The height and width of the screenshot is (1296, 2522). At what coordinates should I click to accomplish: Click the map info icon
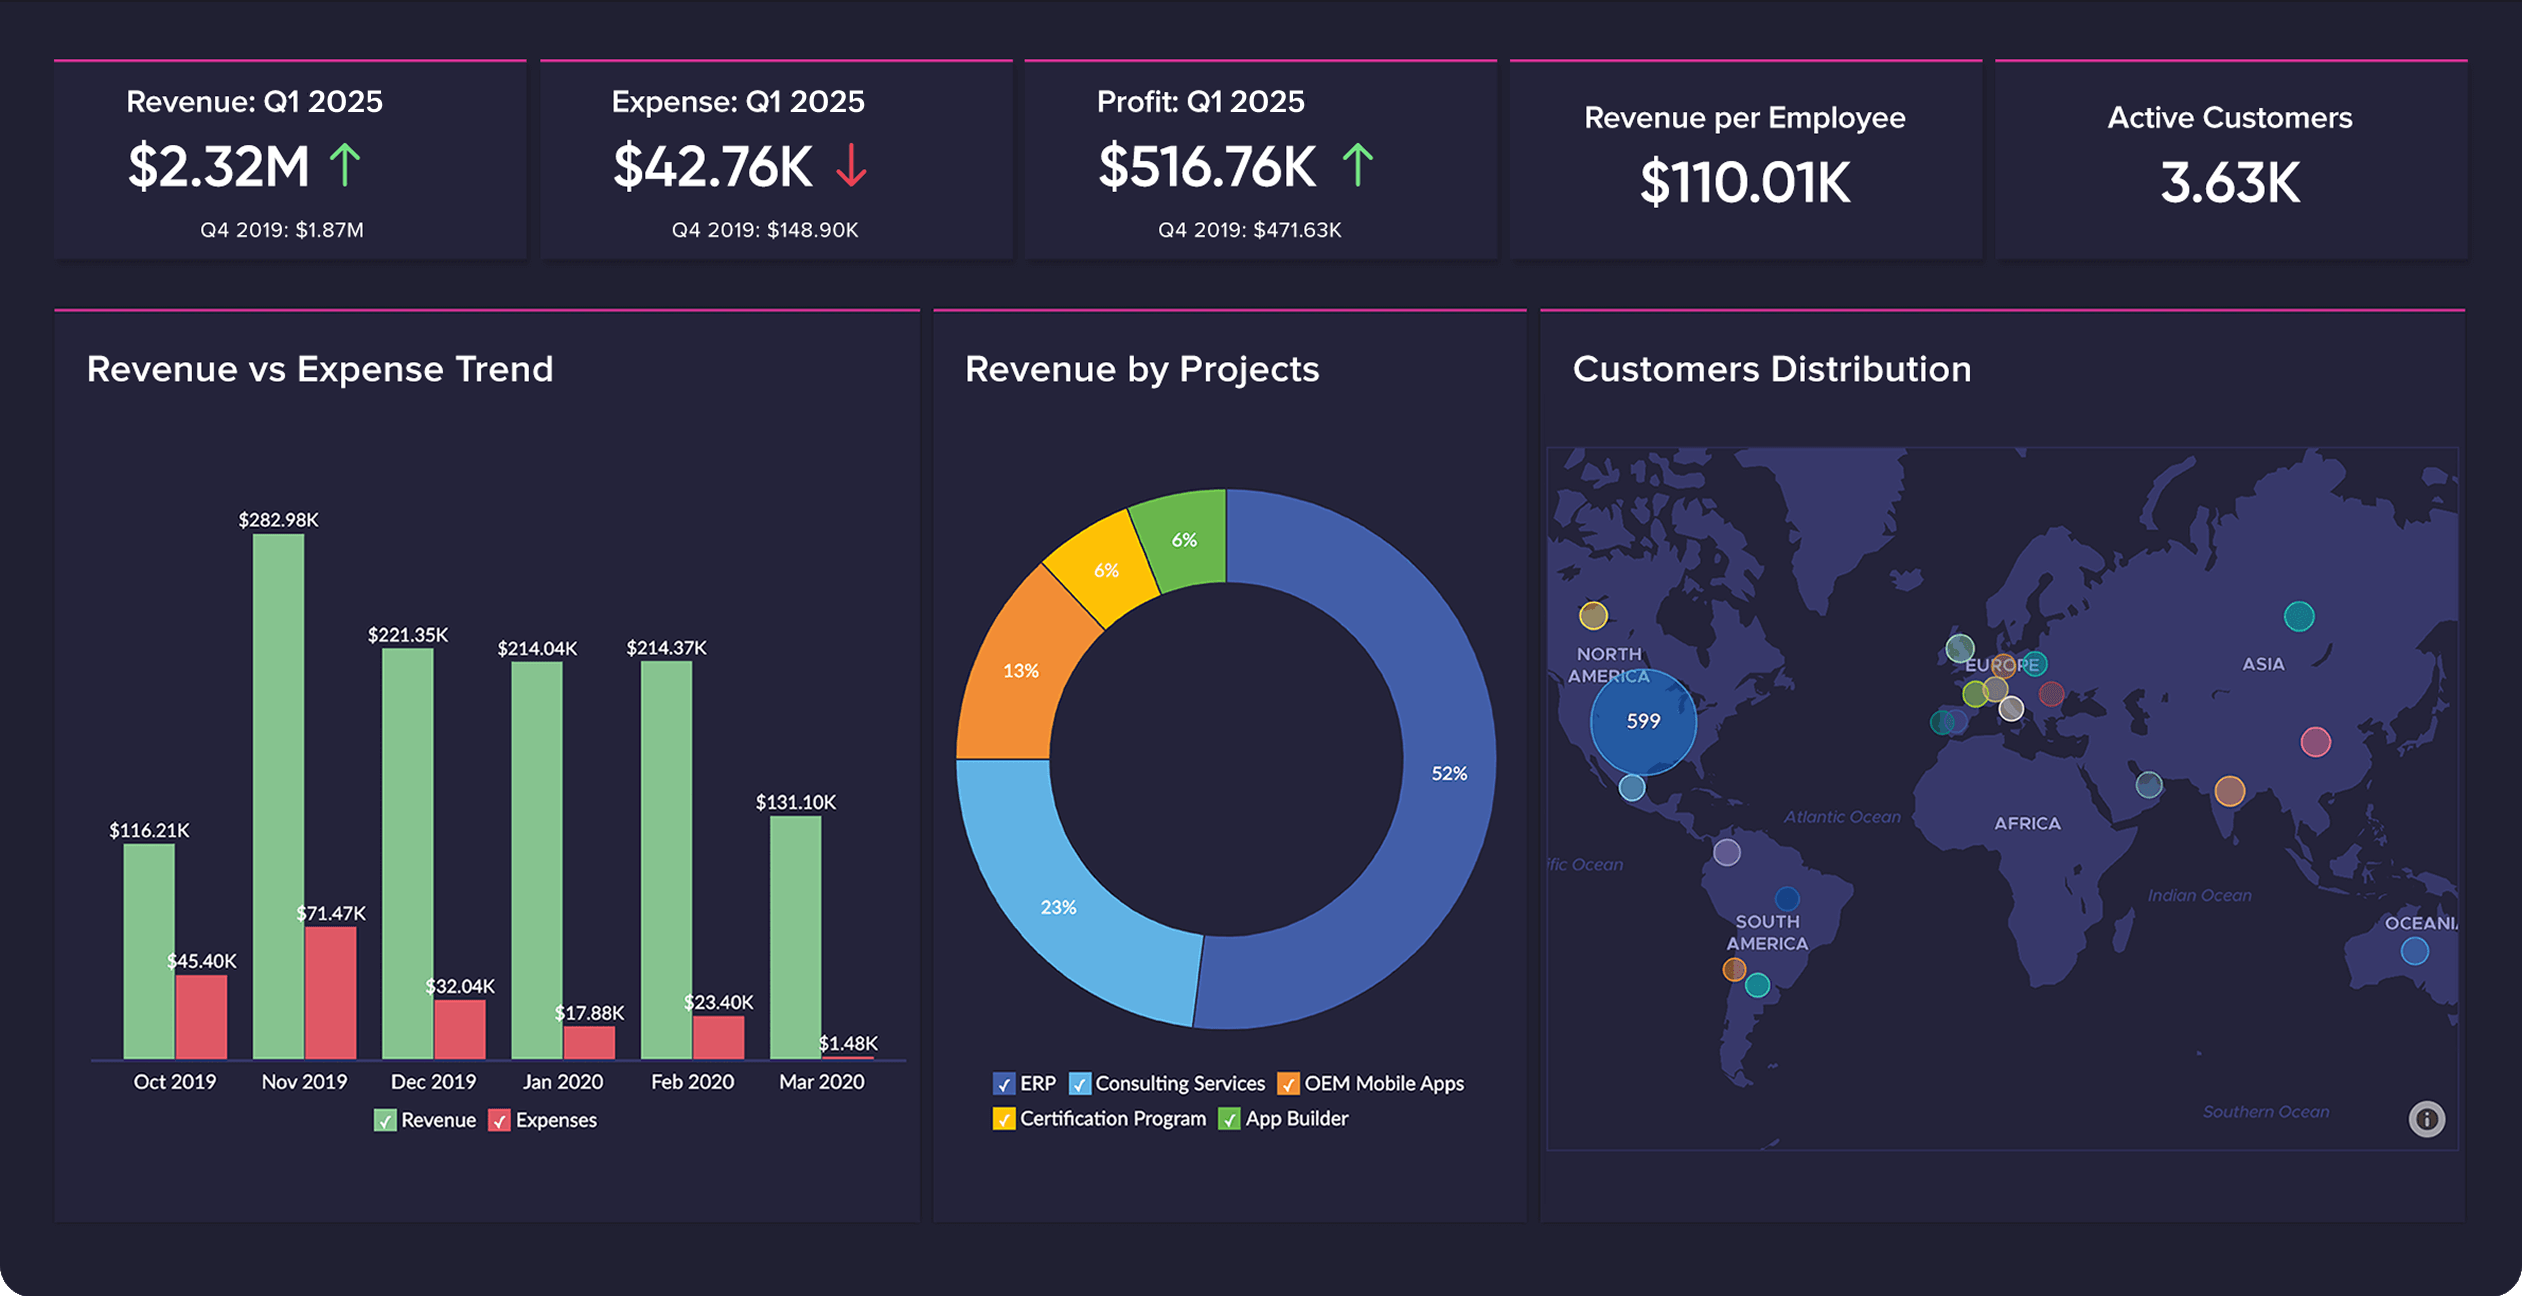tap(2426, 1118)
